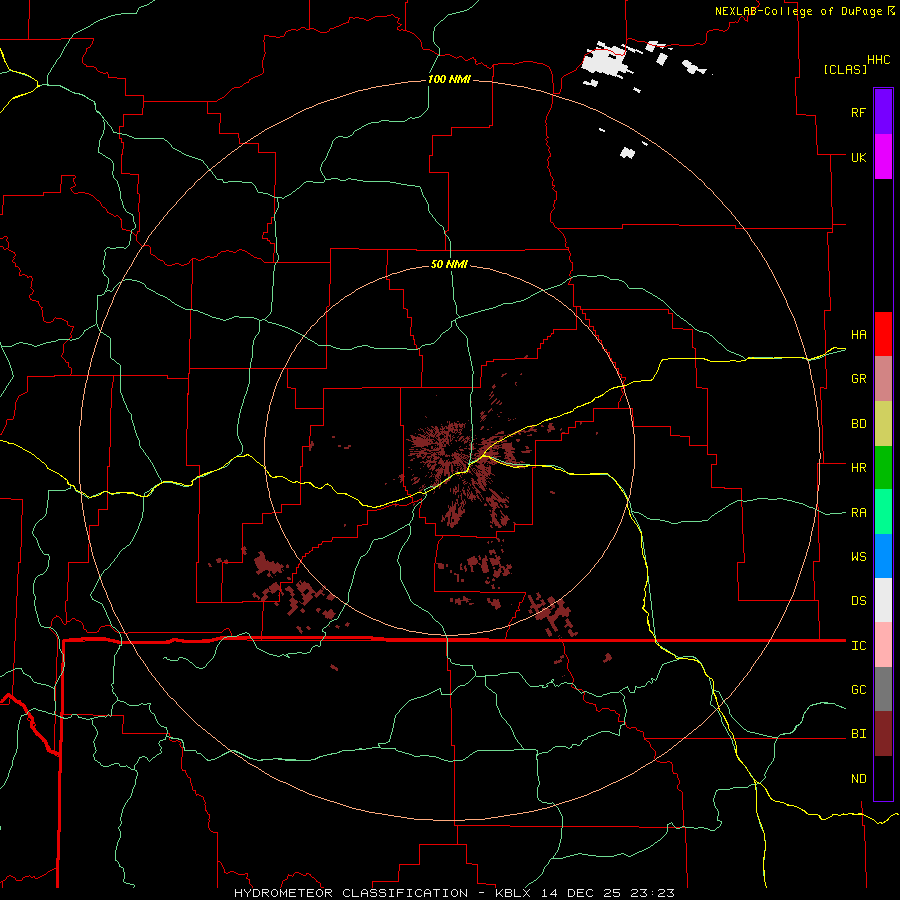Select the light pink IC swatch
This screenshot has height=900, width=900.
tap(883, 645)
